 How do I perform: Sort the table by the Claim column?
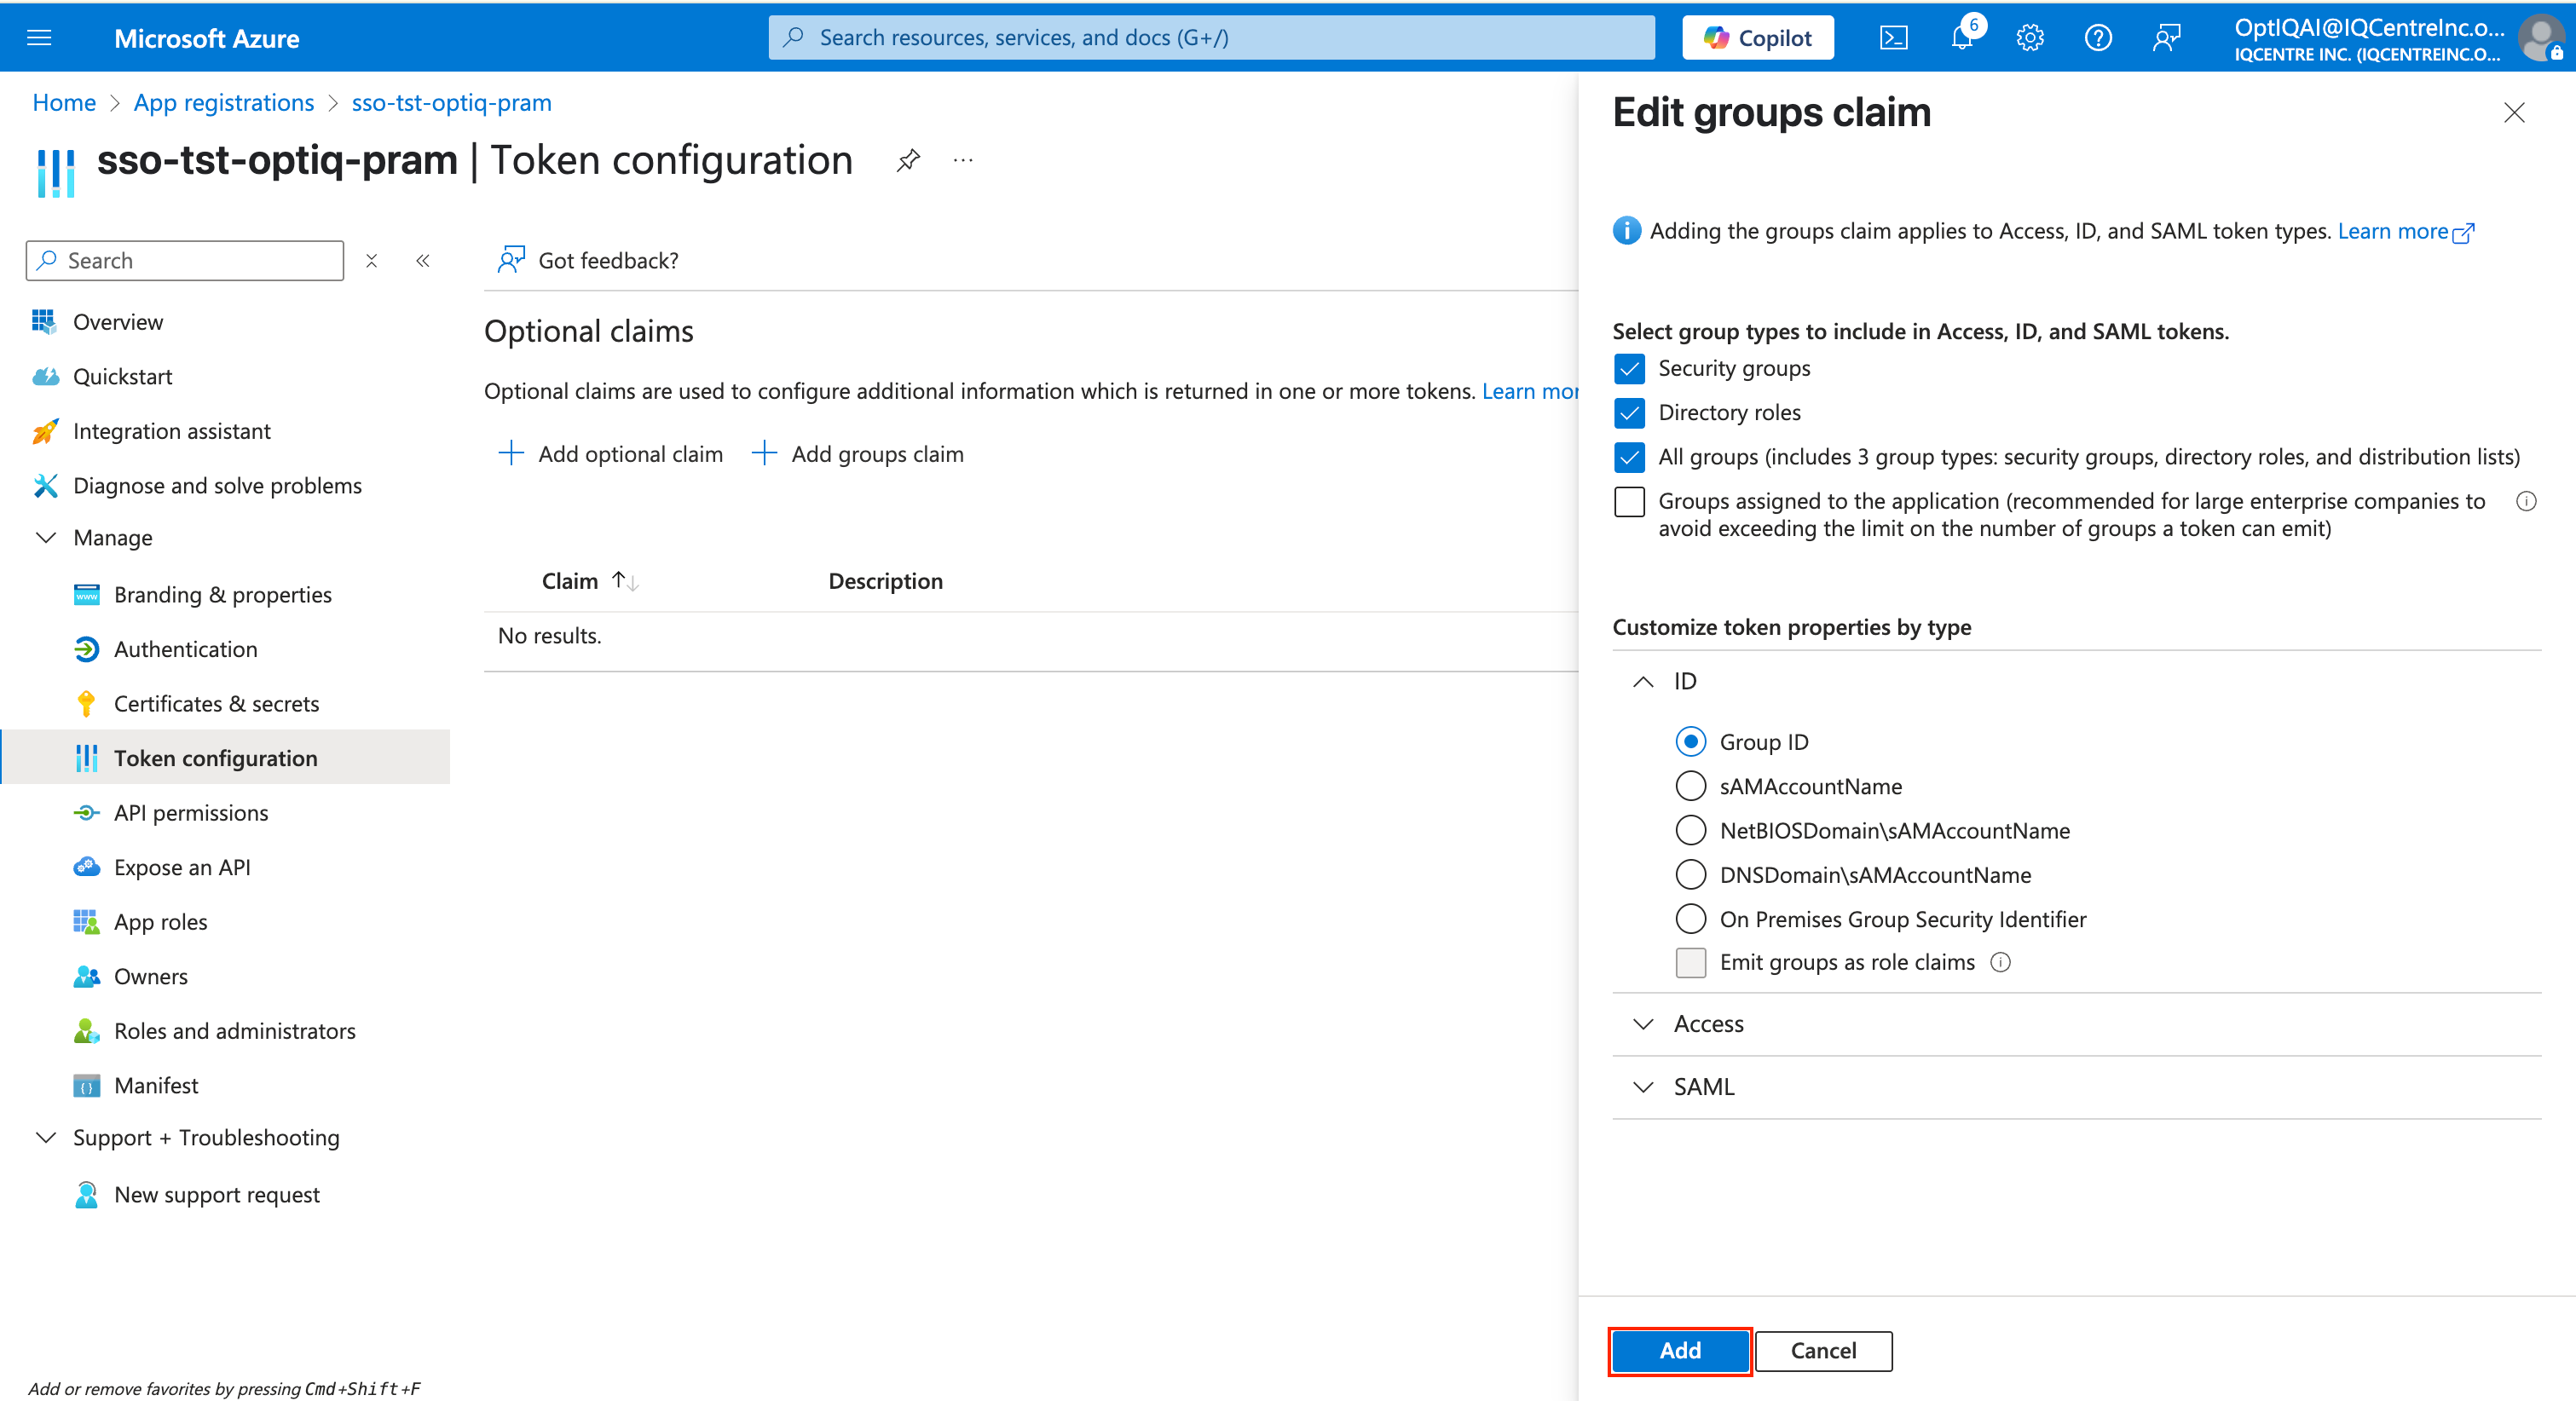589,581
